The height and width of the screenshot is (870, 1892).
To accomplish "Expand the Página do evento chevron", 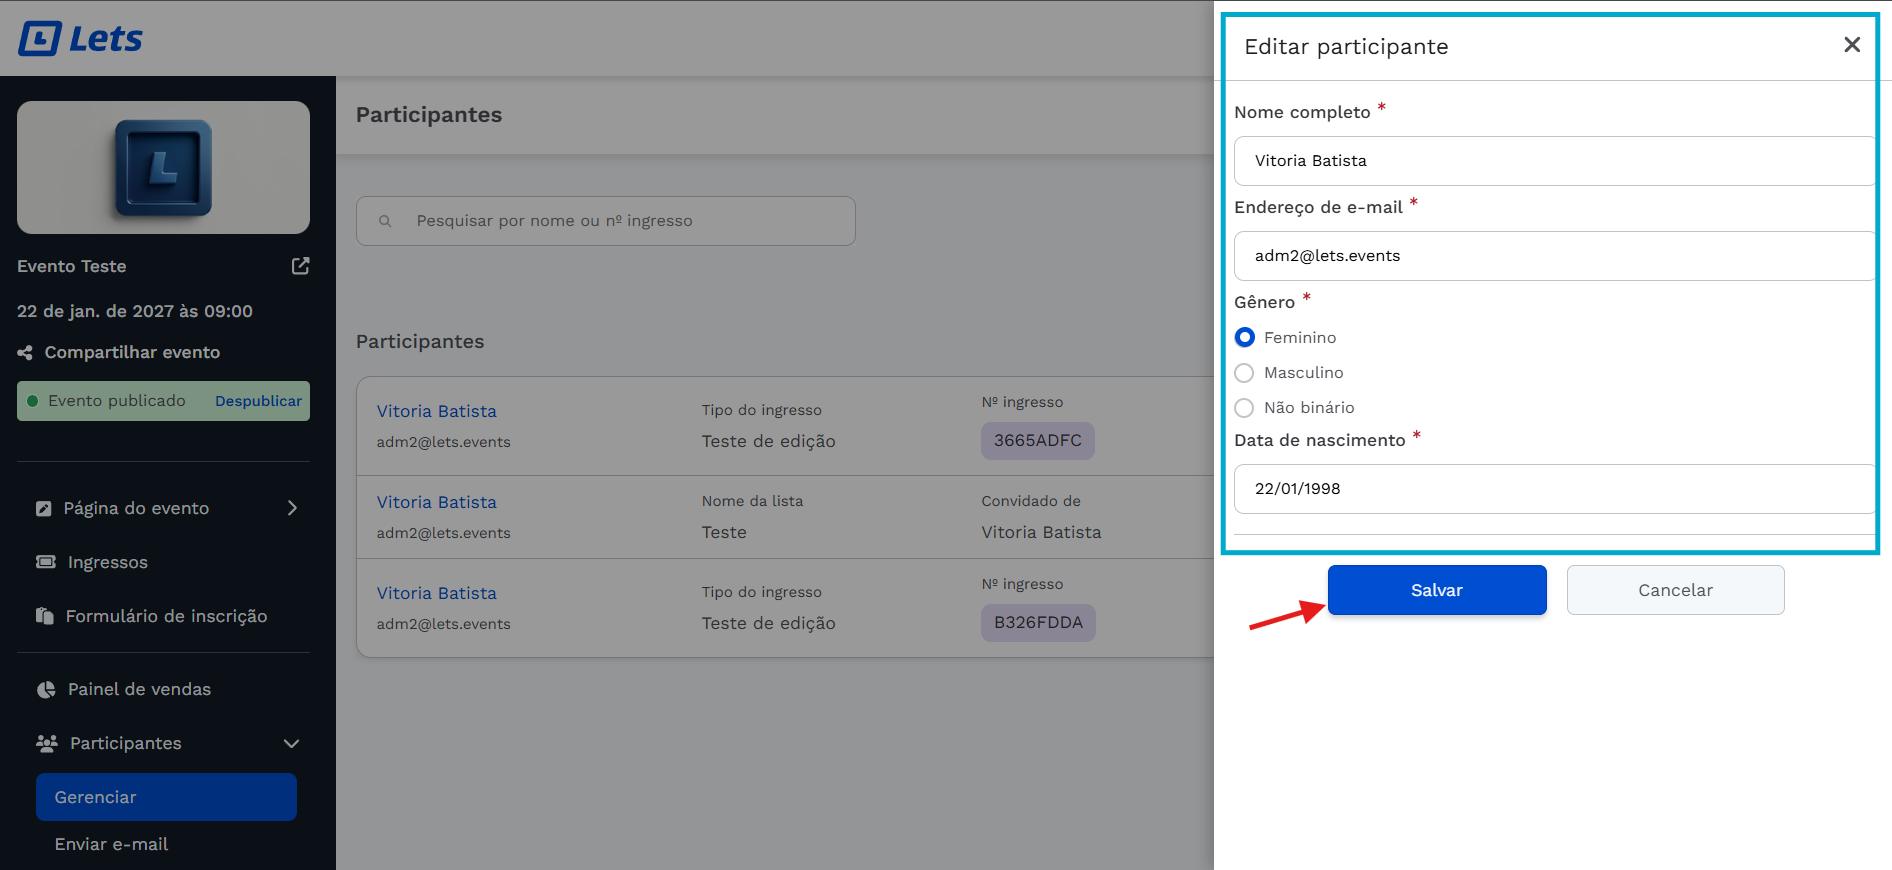I will (292, 508).
